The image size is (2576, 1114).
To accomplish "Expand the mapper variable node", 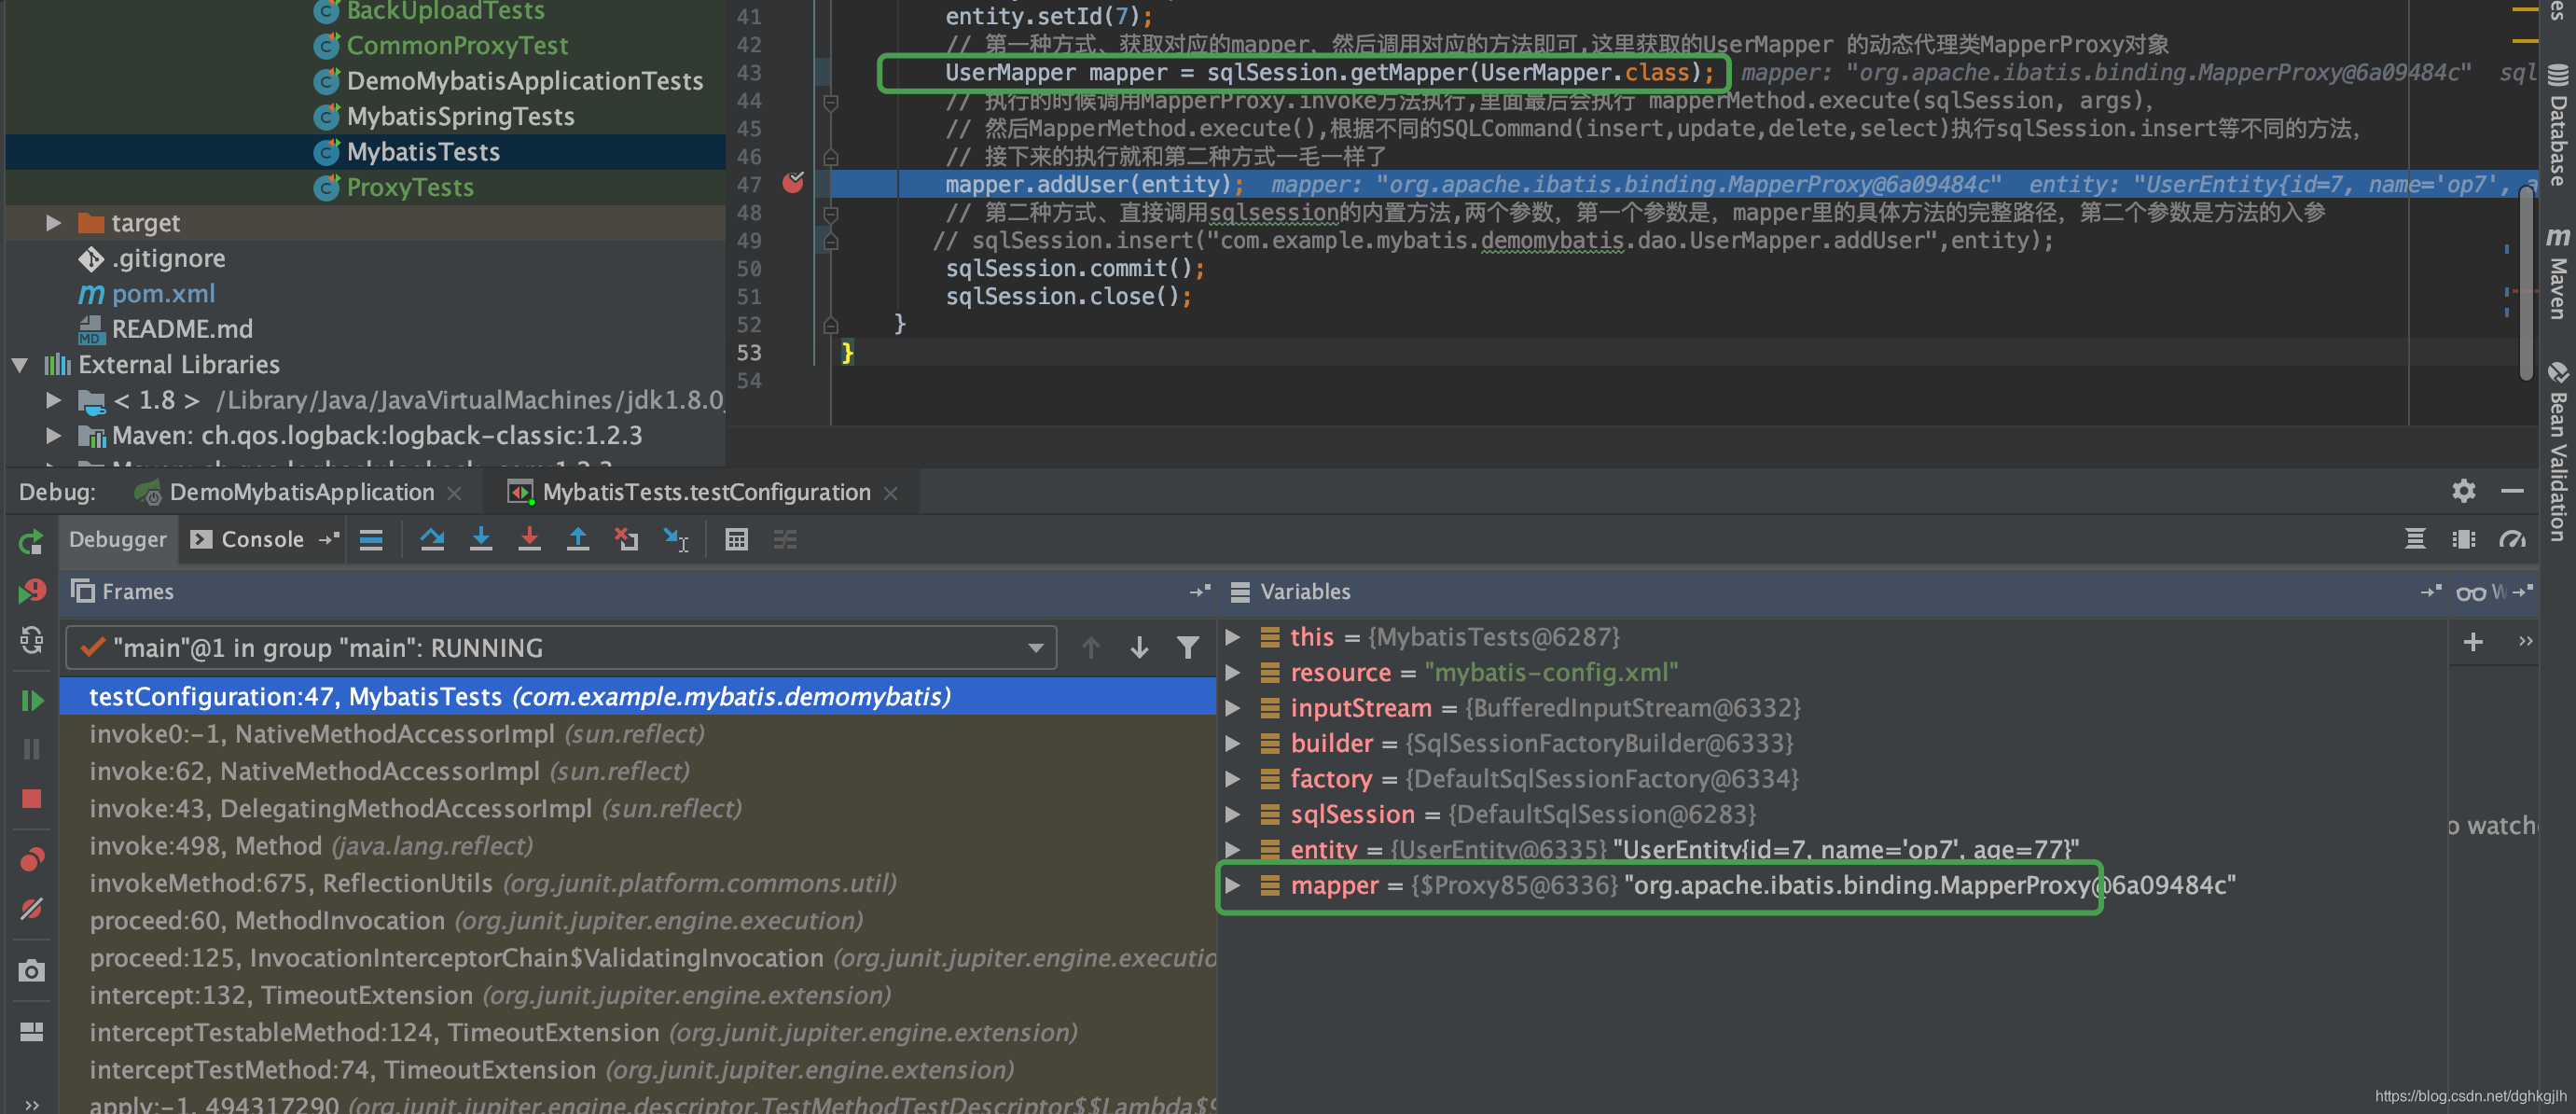I will (1233, 885).
